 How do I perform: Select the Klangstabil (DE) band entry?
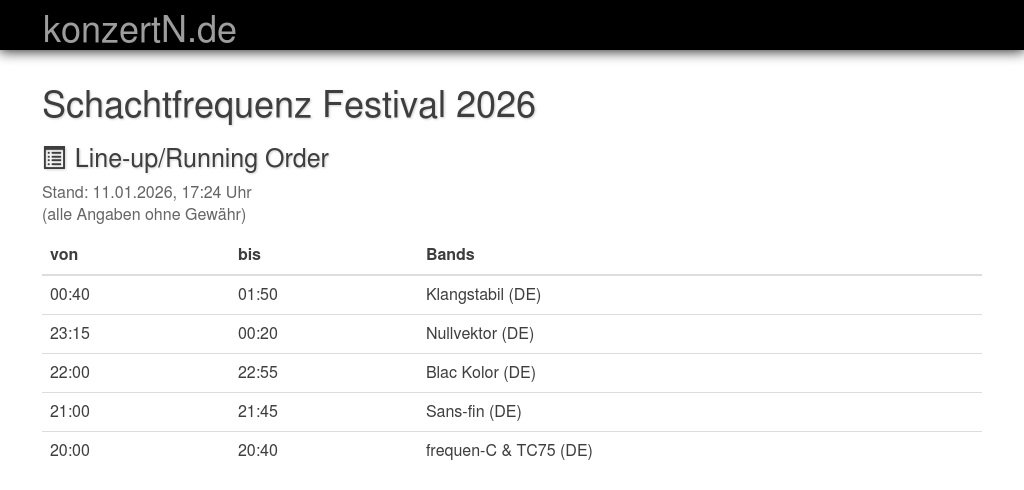(x=483, y=294)
